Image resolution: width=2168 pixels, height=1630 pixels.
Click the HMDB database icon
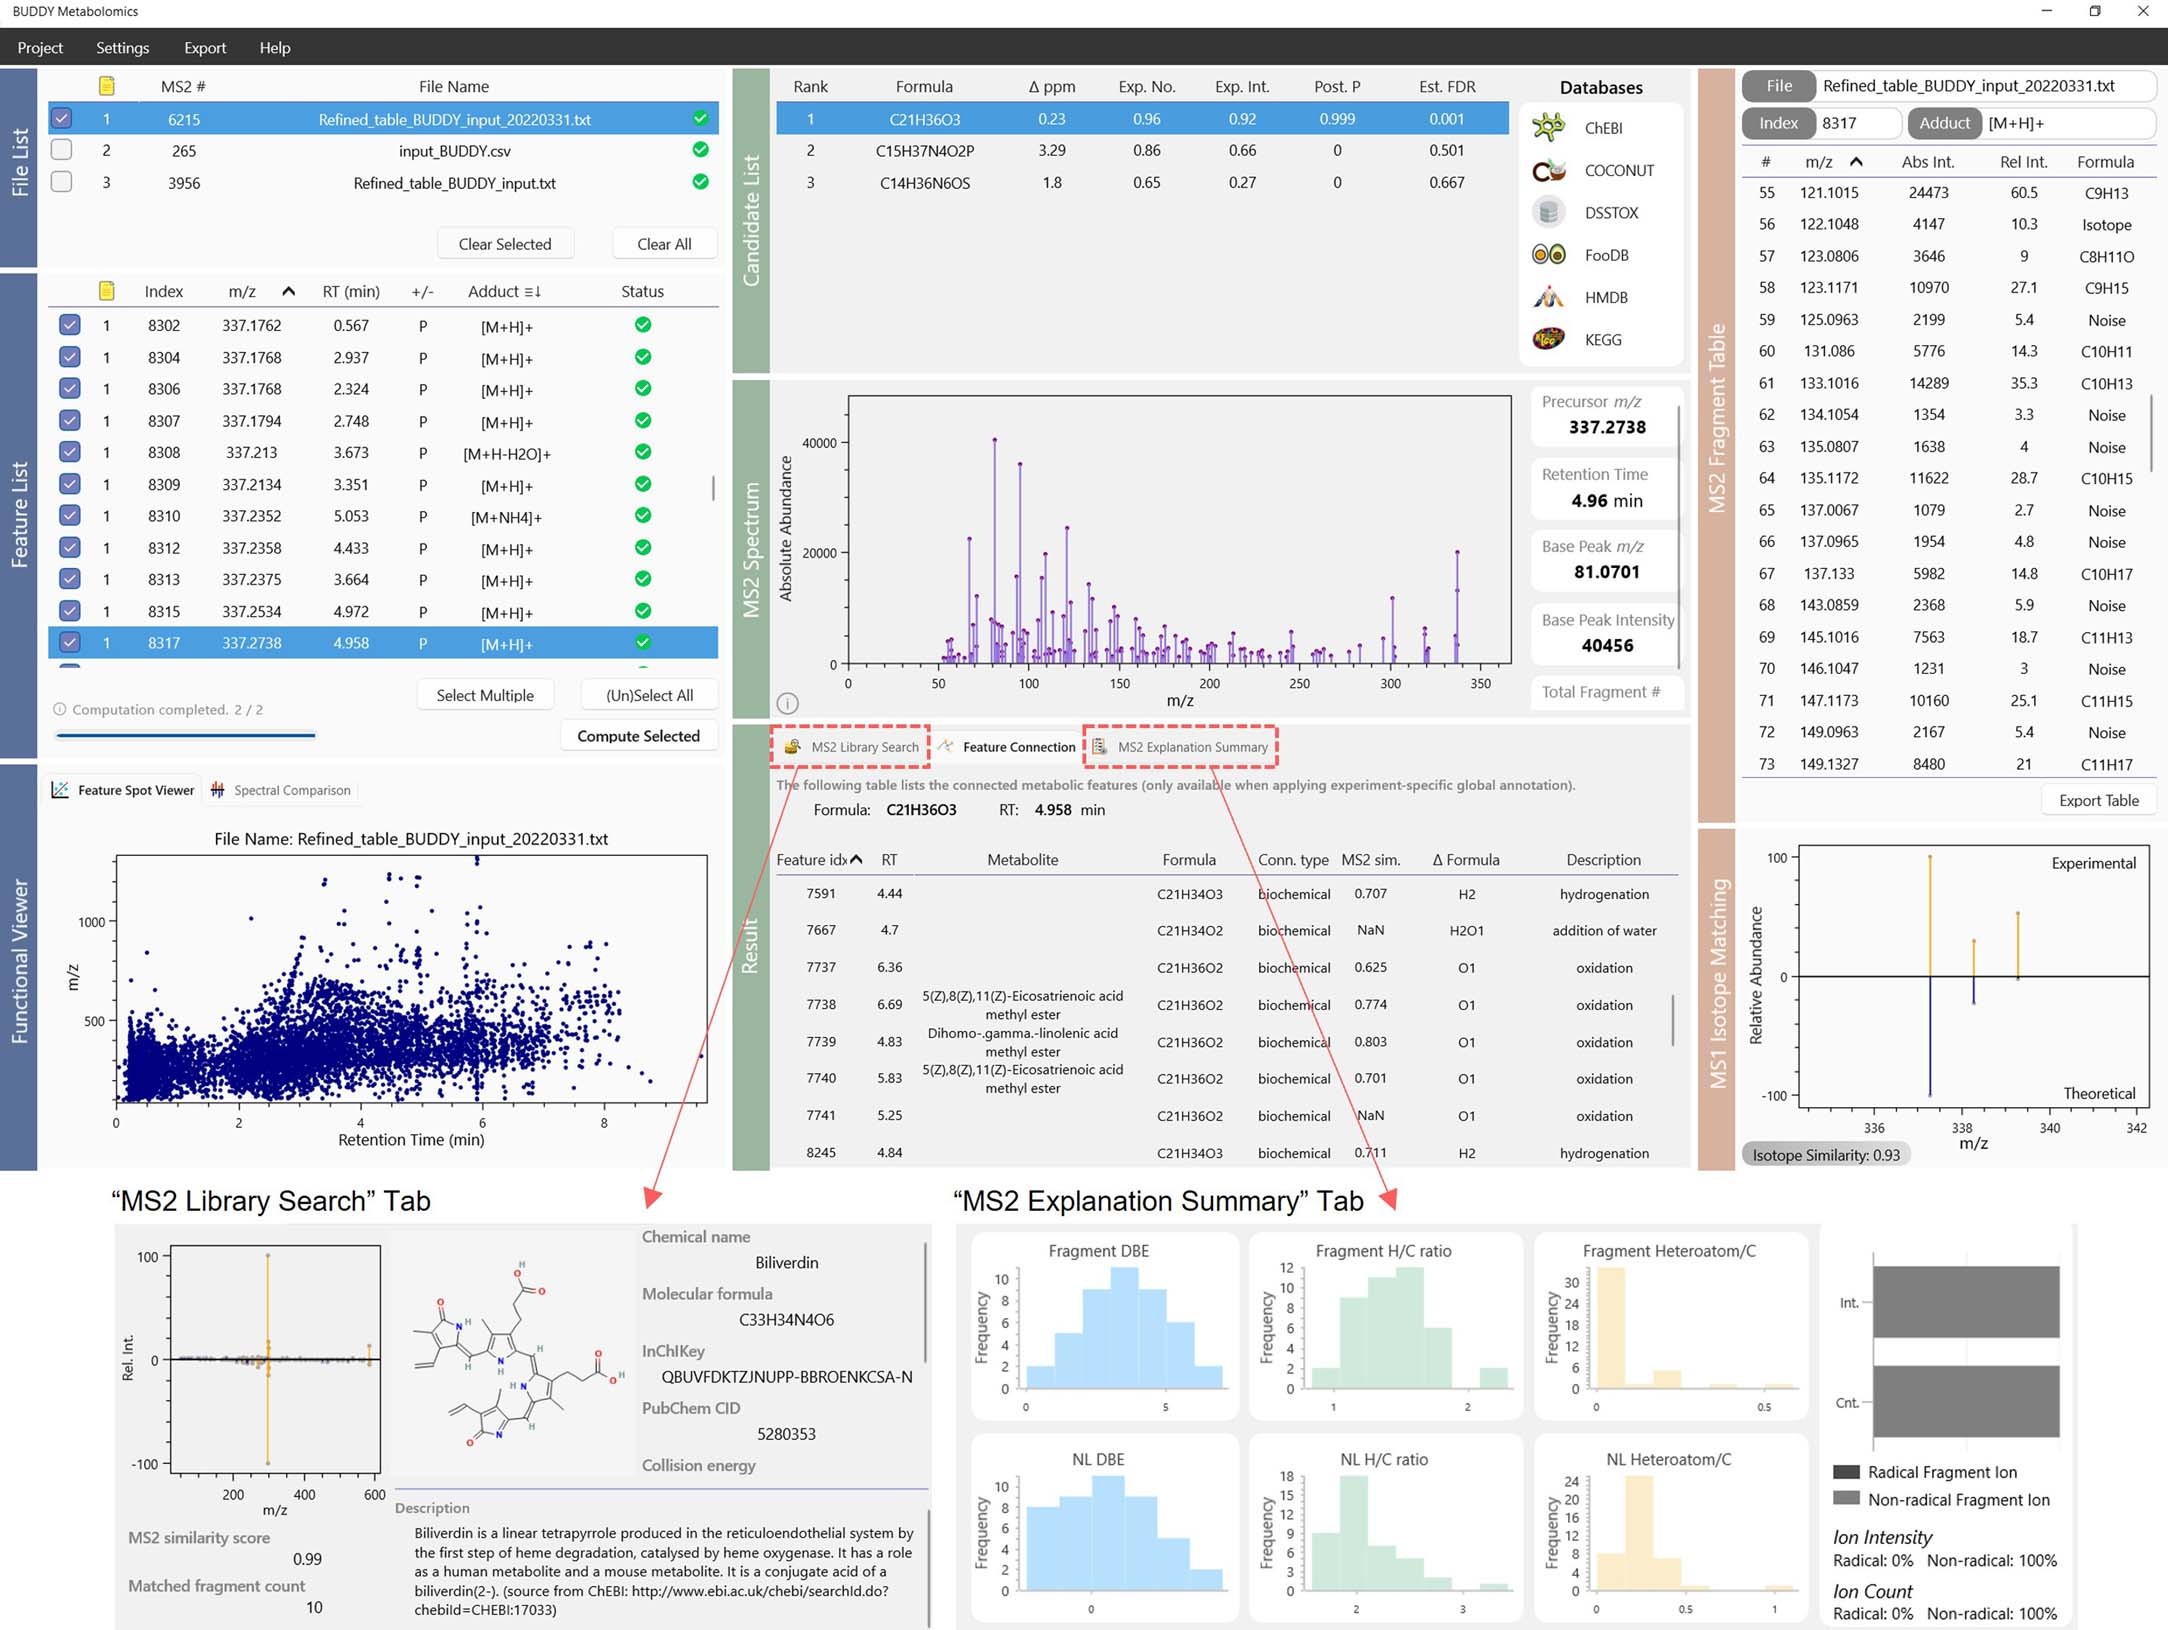(1548, 297)
